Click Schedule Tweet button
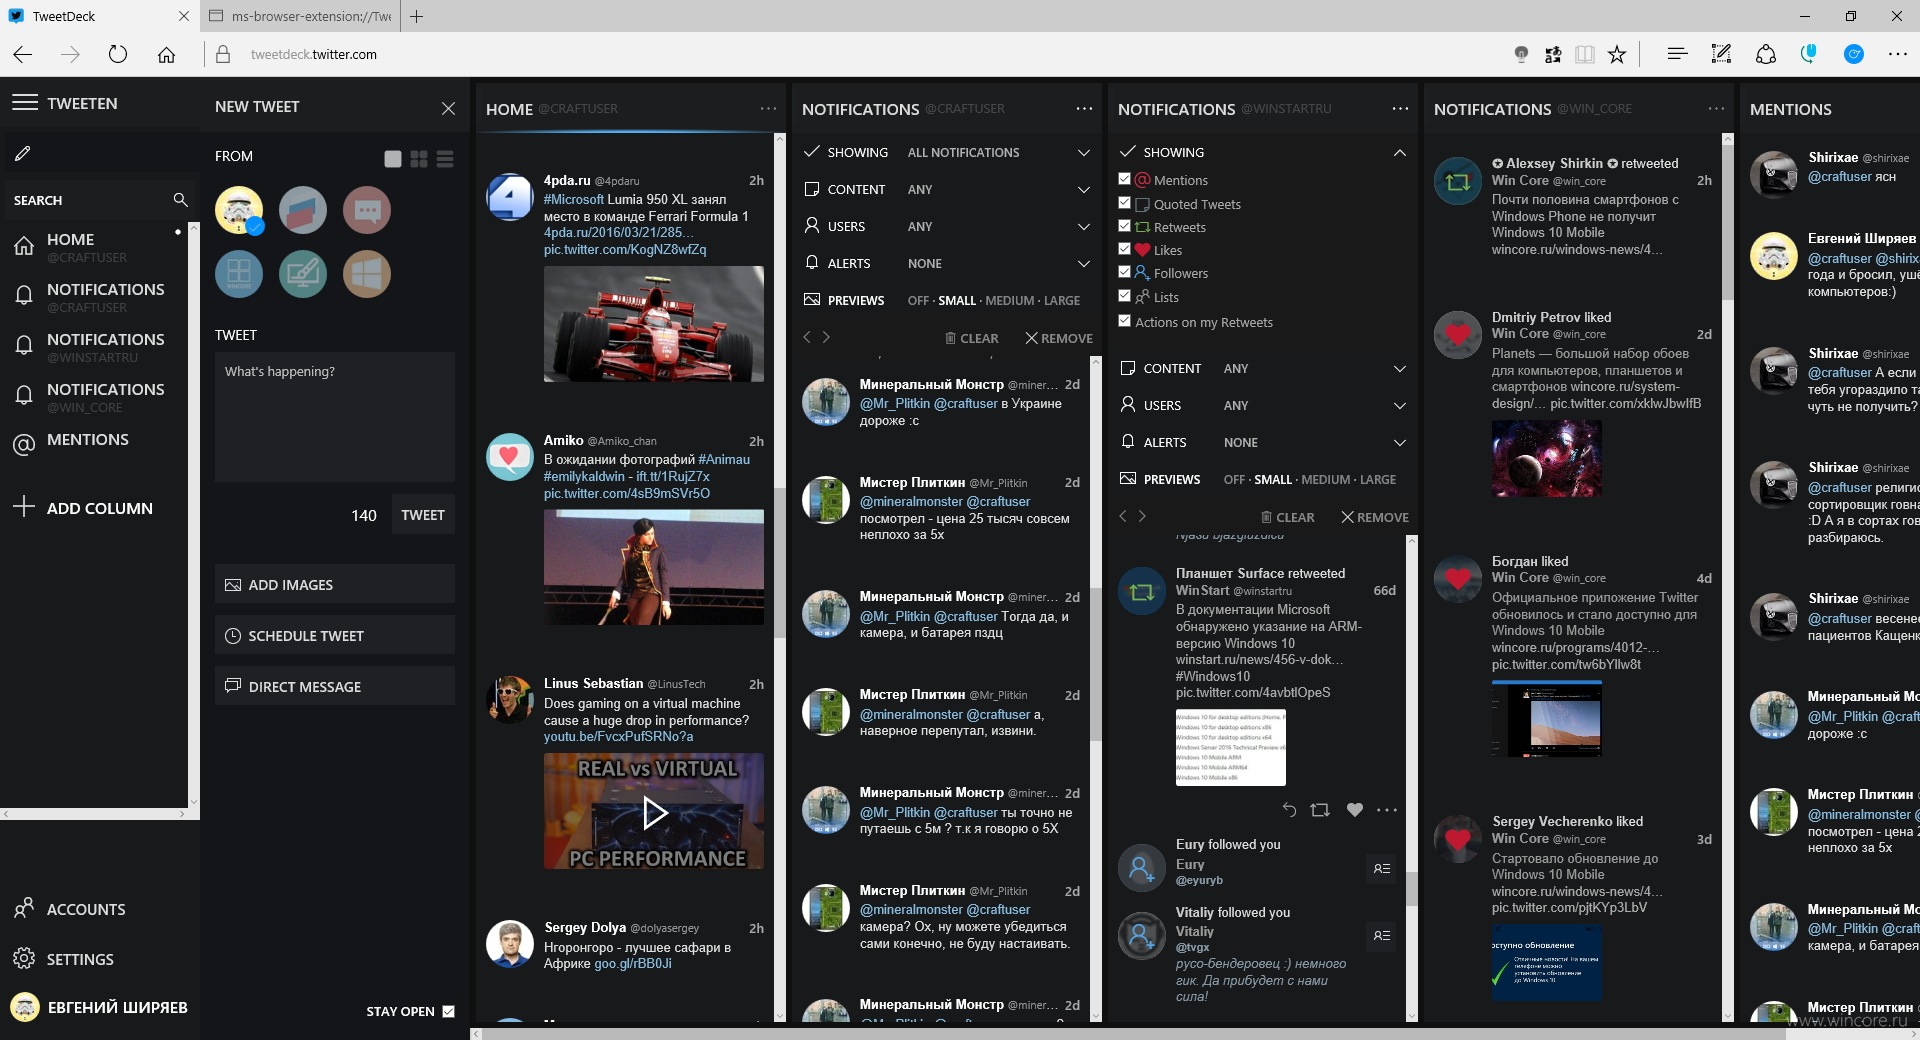The image size is (1920, 1040). (334, 635)
